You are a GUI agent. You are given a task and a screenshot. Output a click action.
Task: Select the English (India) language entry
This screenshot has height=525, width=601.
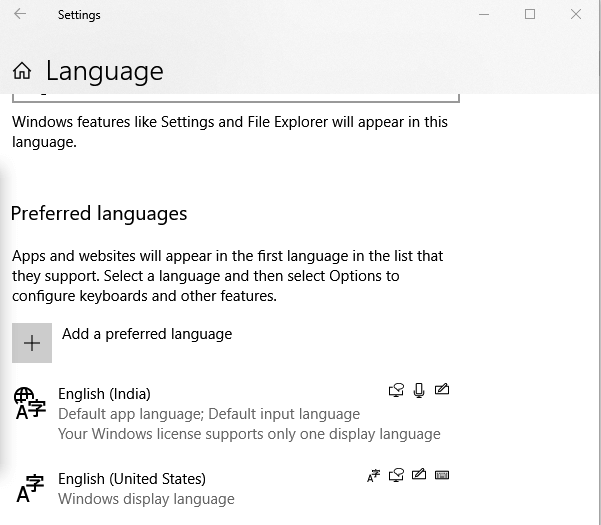click(x=231, y=413)
